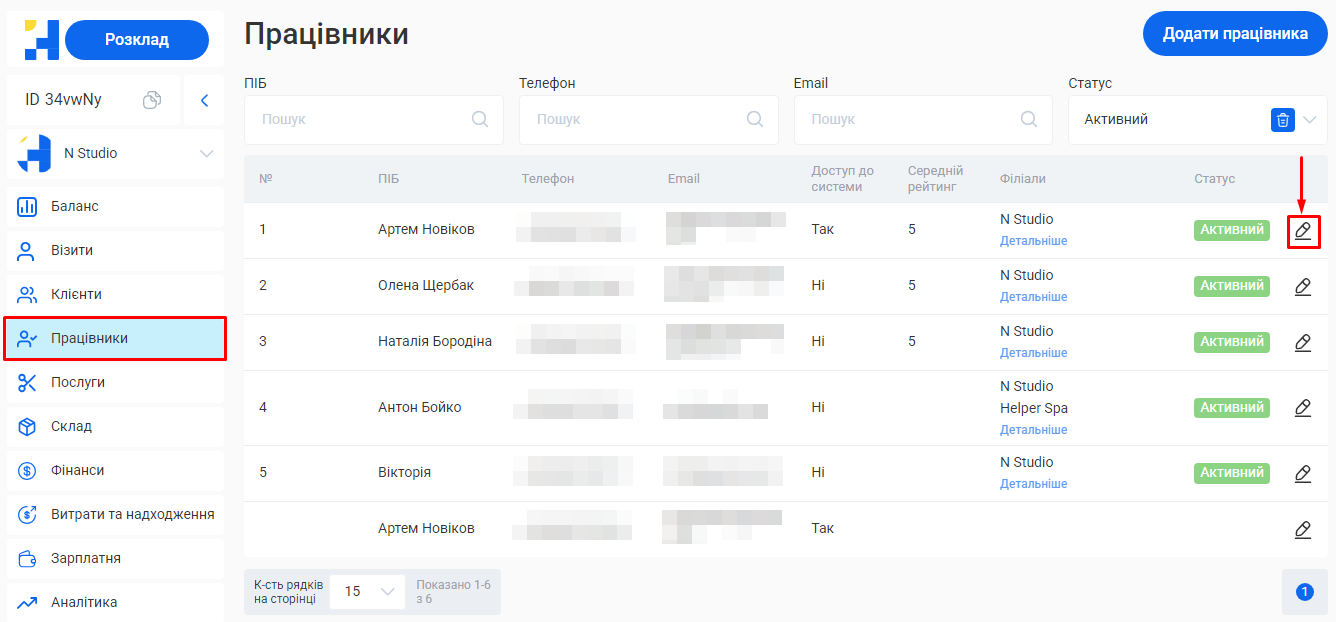Open Зарплатня in the sidebar
Screen dimensions: 1336x622
point(85,558)
